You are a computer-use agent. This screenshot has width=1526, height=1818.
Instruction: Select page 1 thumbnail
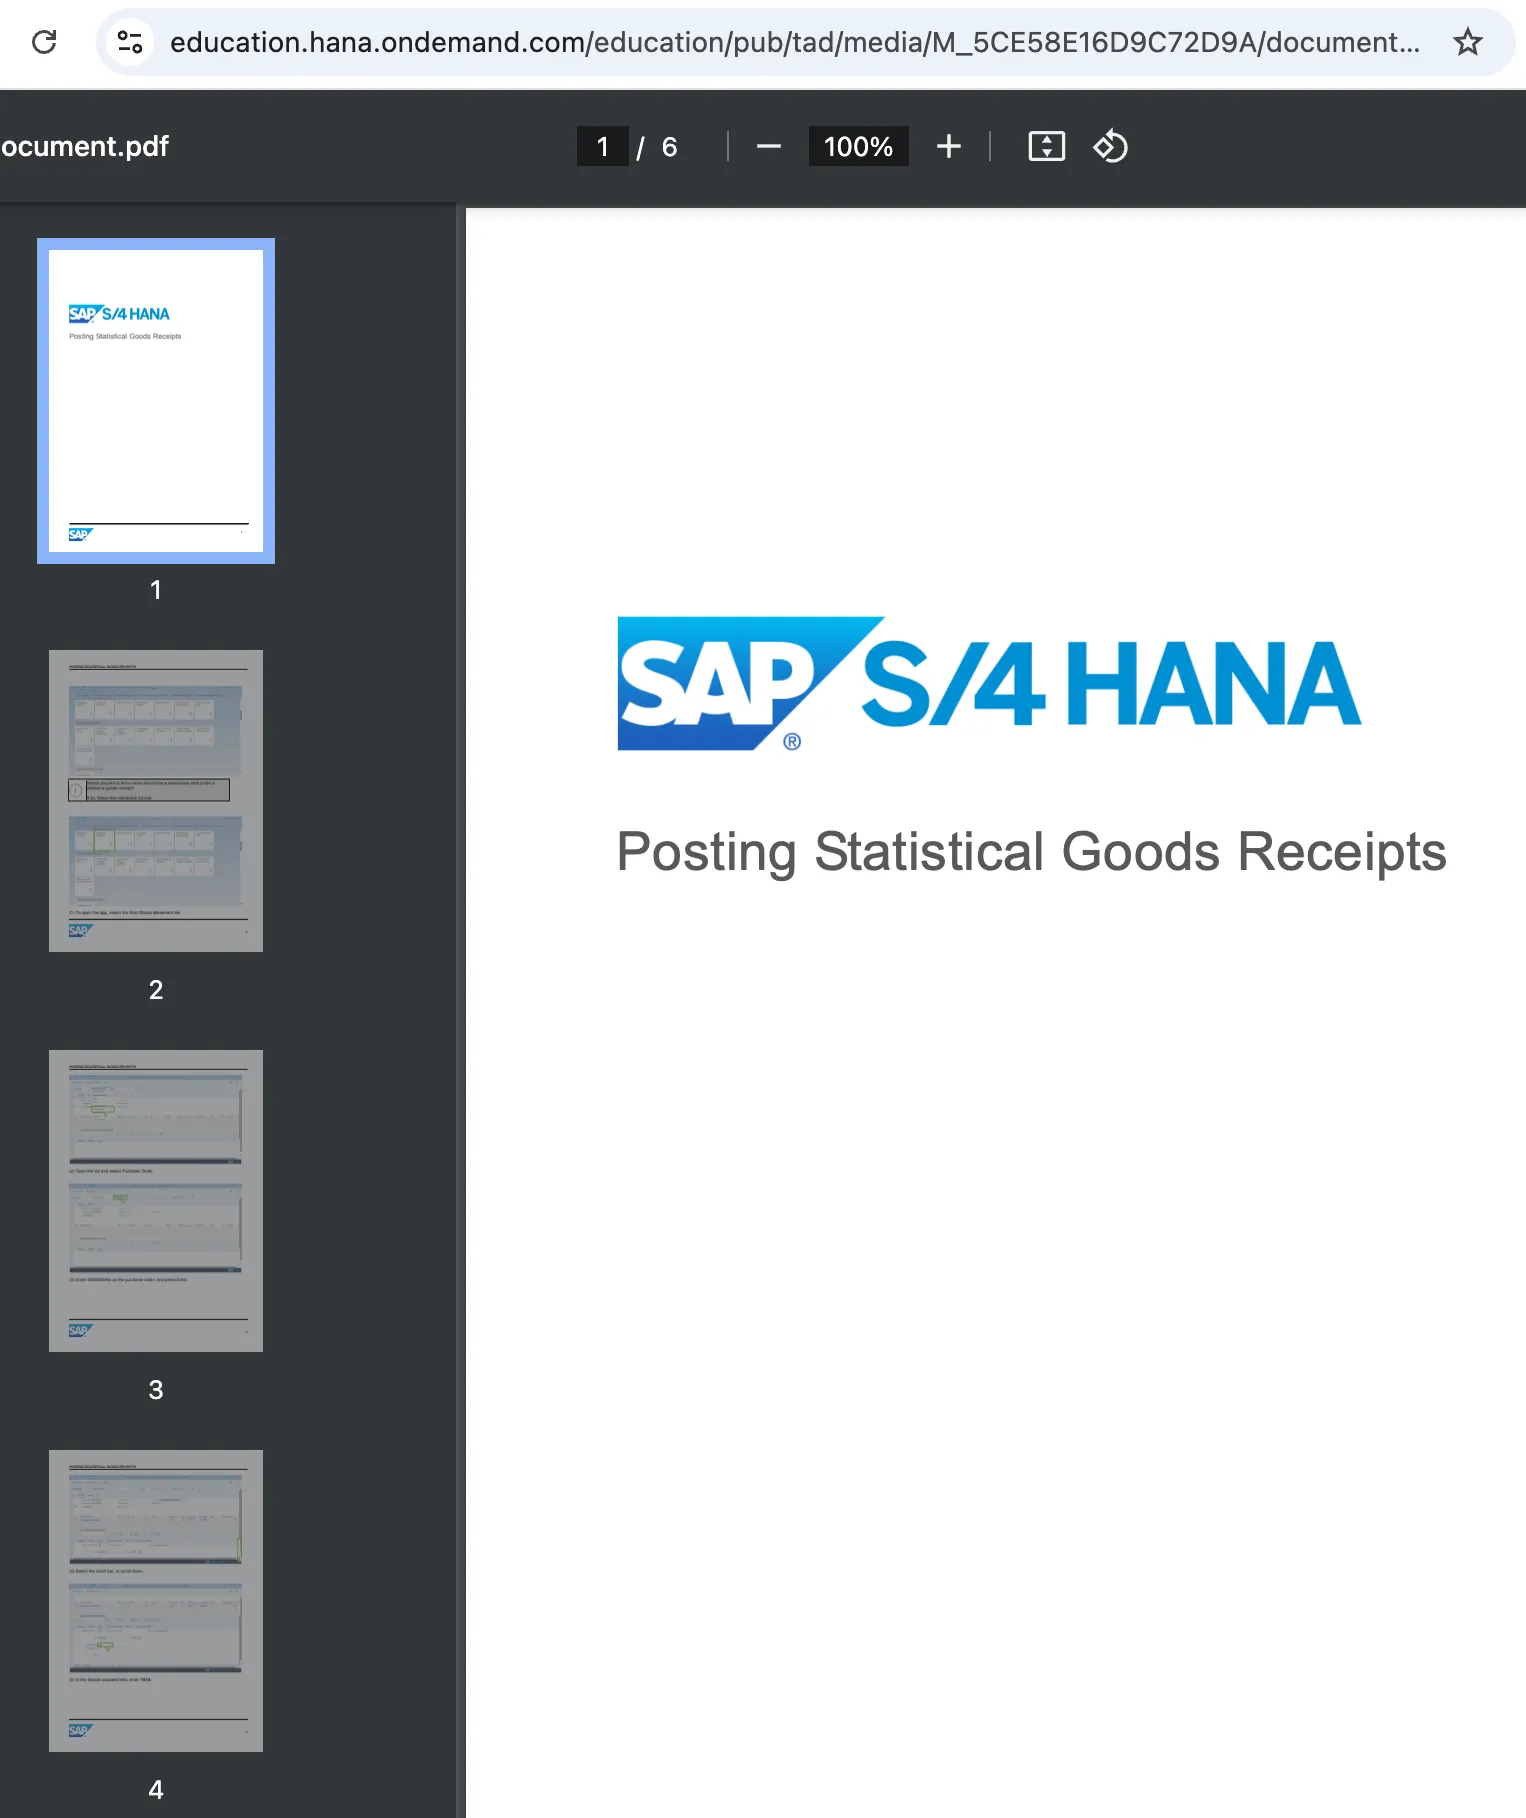pos(156,401)
